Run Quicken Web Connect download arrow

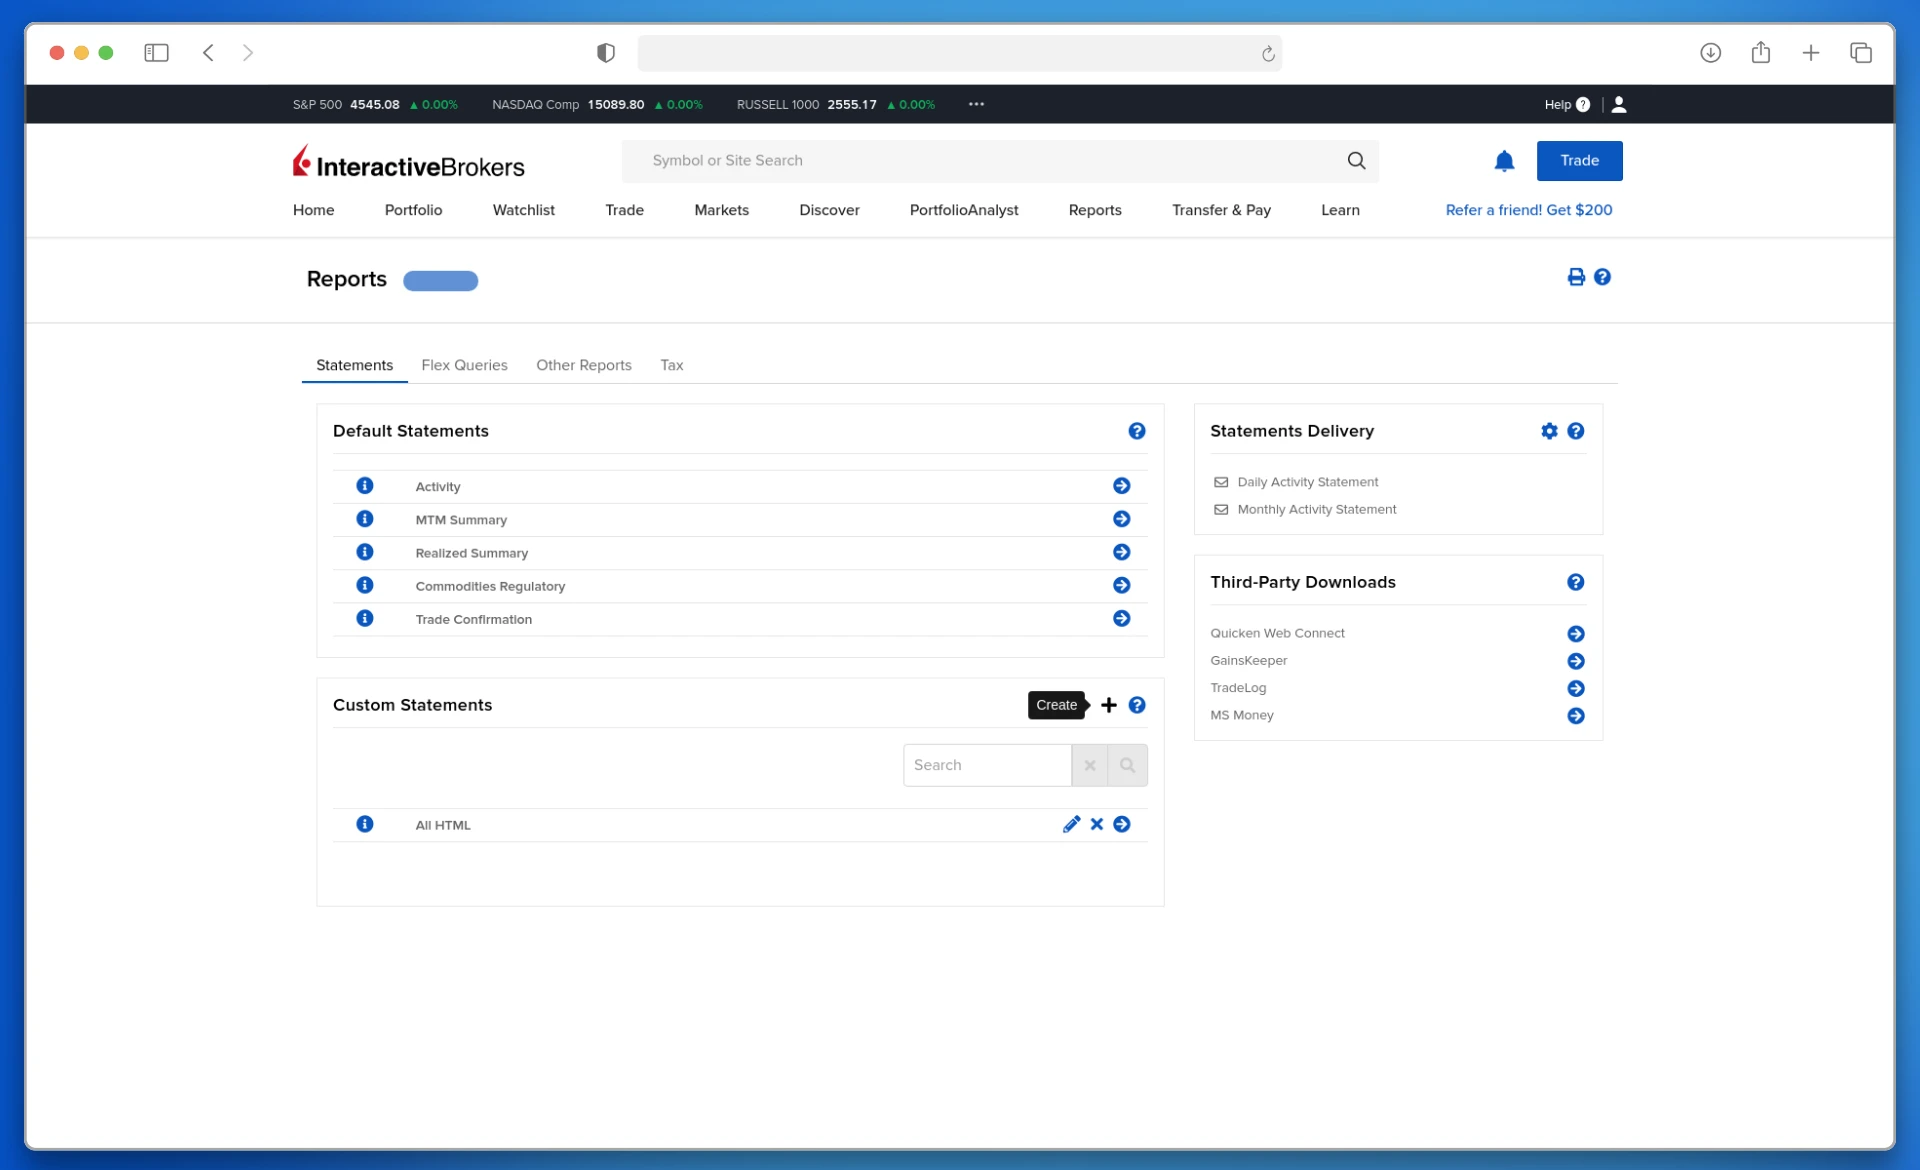pos(1575,634)
